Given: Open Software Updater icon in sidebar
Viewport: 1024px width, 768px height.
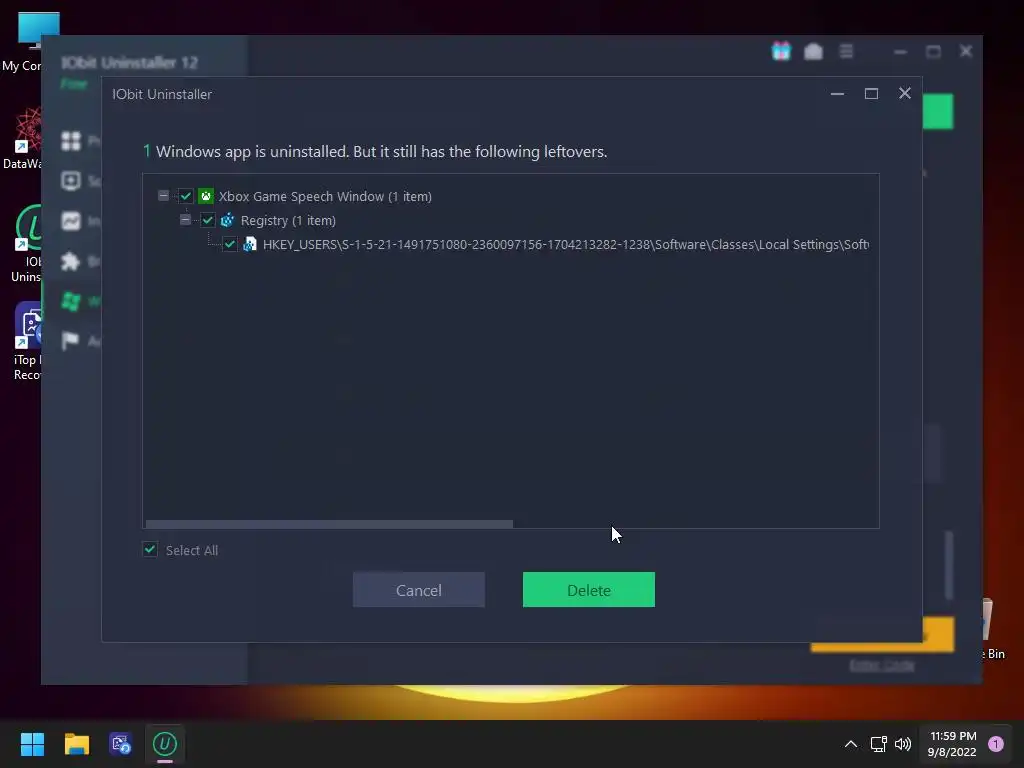Looking at the screenshot, I should (x=71, y=181).
